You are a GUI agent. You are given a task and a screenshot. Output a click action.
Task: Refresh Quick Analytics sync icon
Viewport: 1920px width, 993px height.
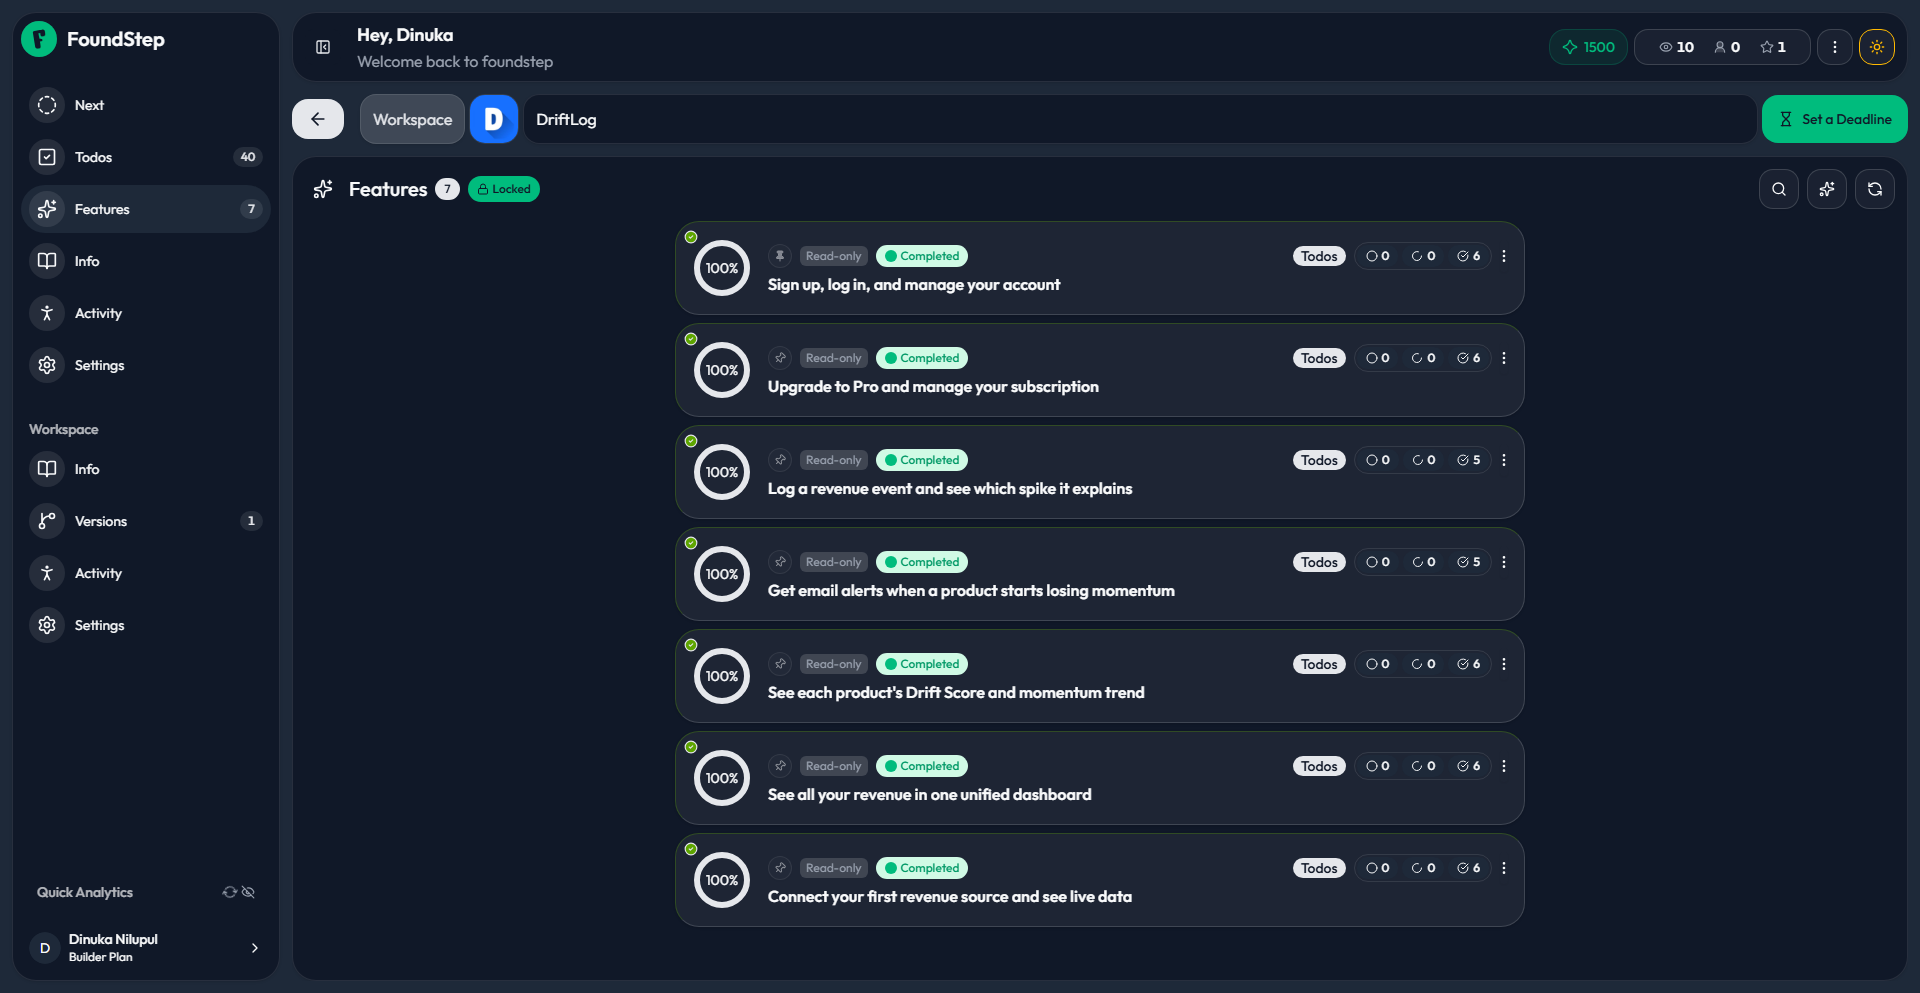[229, 892]
